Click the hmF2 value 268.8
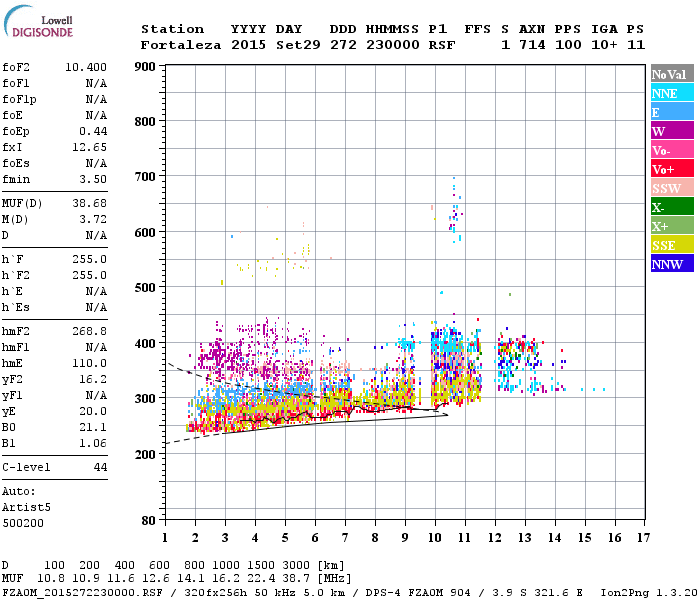 [89, 331]
